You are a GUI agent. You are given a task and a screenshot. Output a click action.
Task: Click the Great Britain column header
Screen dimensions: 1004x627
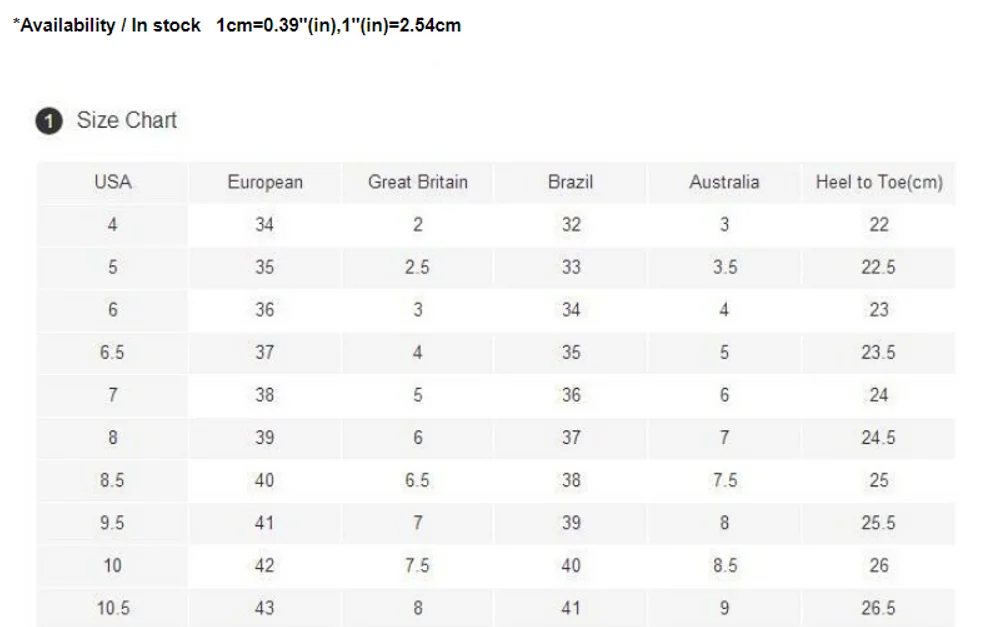click(x=417, y=183)
